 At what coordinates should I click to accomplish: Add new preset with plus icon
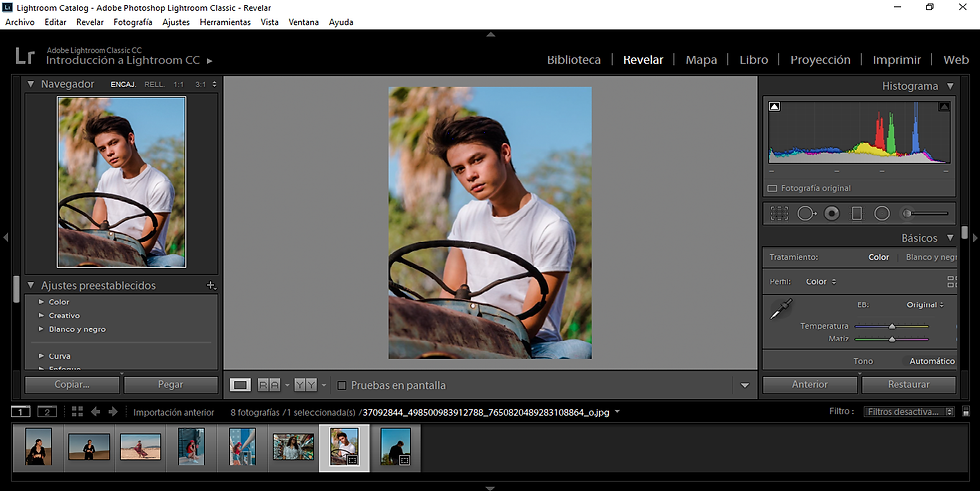tap(211, 285)
